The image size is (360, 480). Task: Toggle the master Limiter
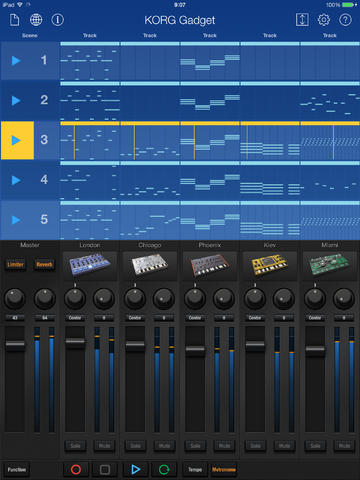point(16,264)
